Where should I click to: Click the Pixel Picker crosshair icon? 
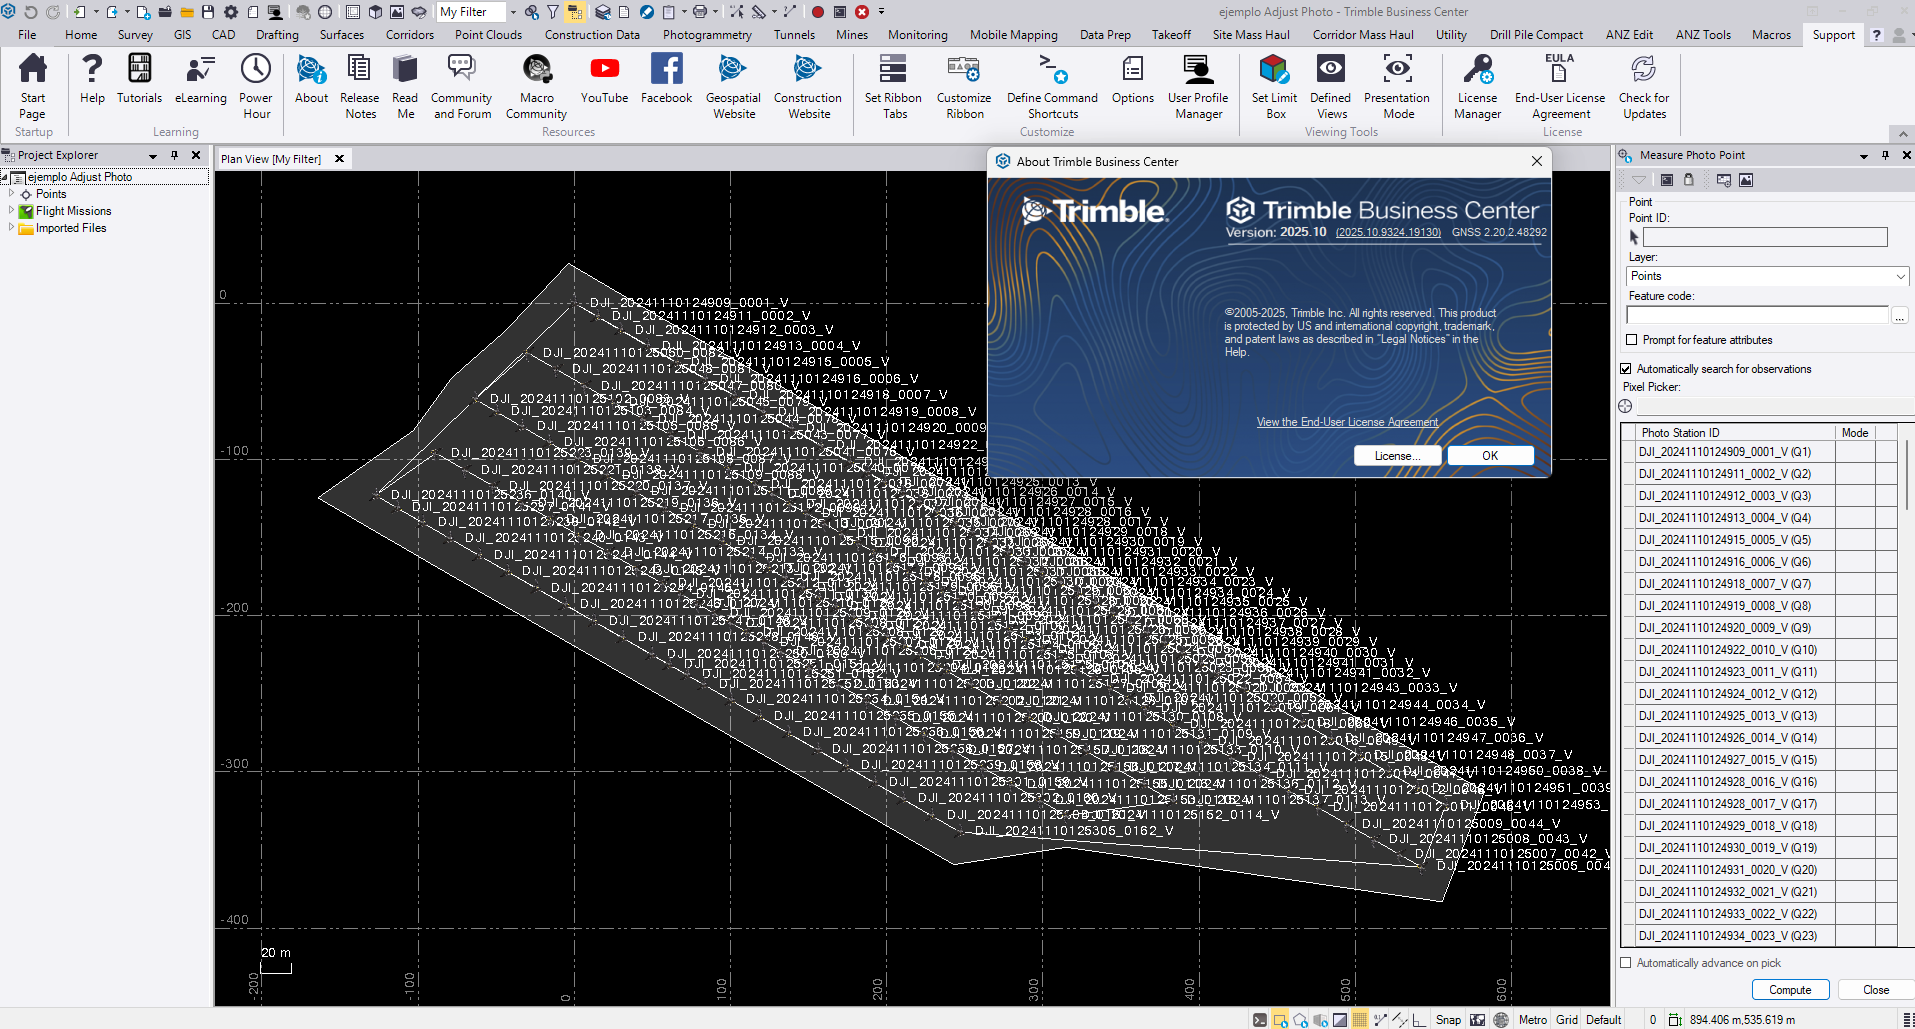click(1625, 406)
